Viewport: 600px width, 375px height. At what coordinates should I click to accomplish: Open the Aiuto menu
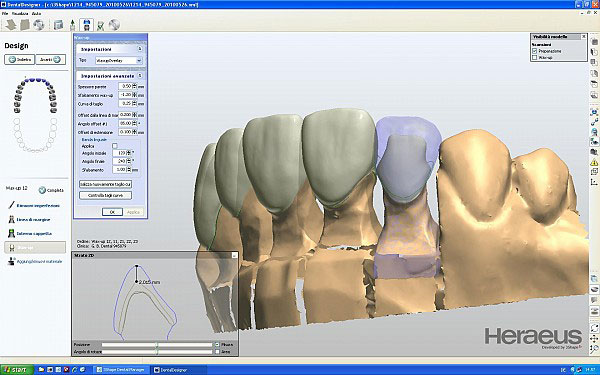tap(36, 13)
